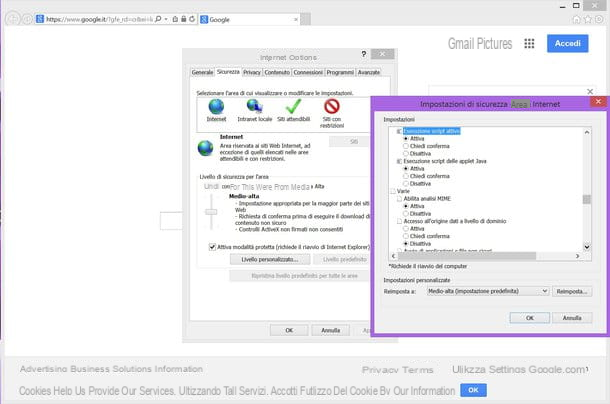Click the Reimposta button
610x404 pixels.
click(572, 291)
